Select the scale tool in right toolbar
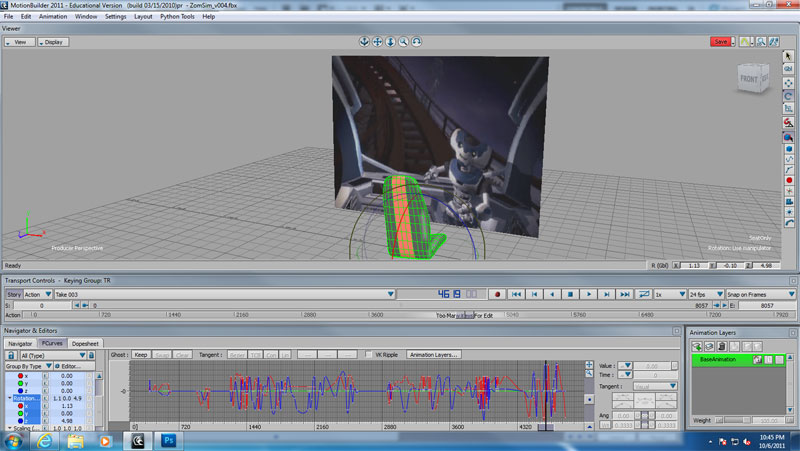This screenshot has width=800, height=451. coord(788,109)
